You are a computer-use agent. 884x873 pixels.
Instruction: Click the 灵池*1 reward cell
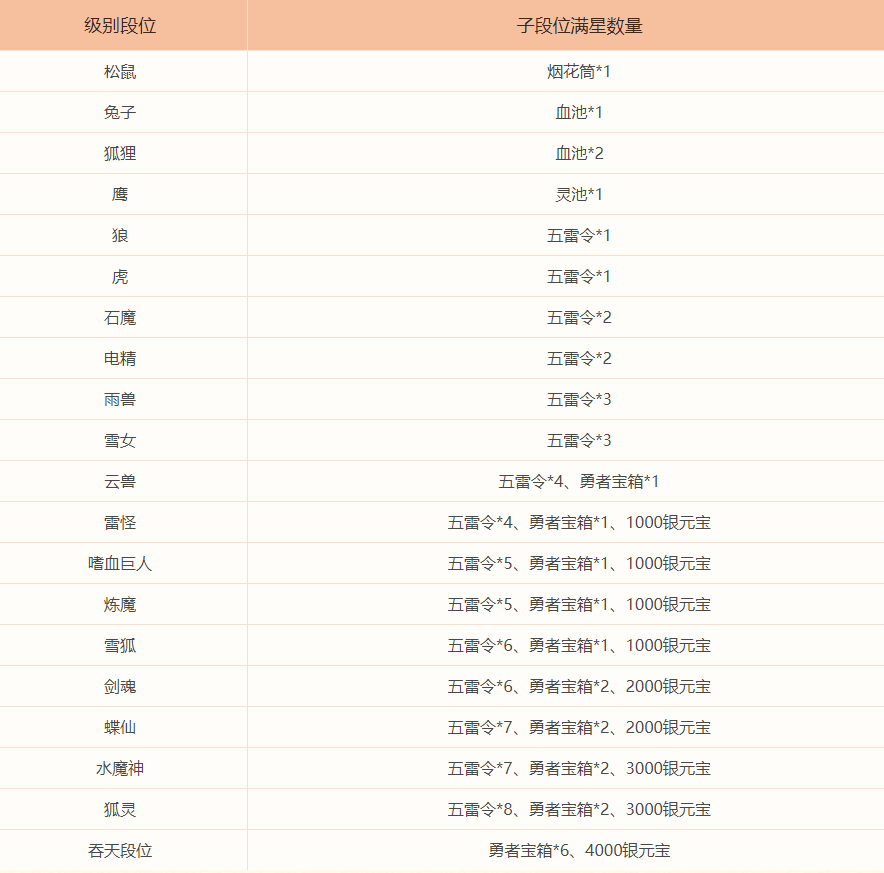579,195
